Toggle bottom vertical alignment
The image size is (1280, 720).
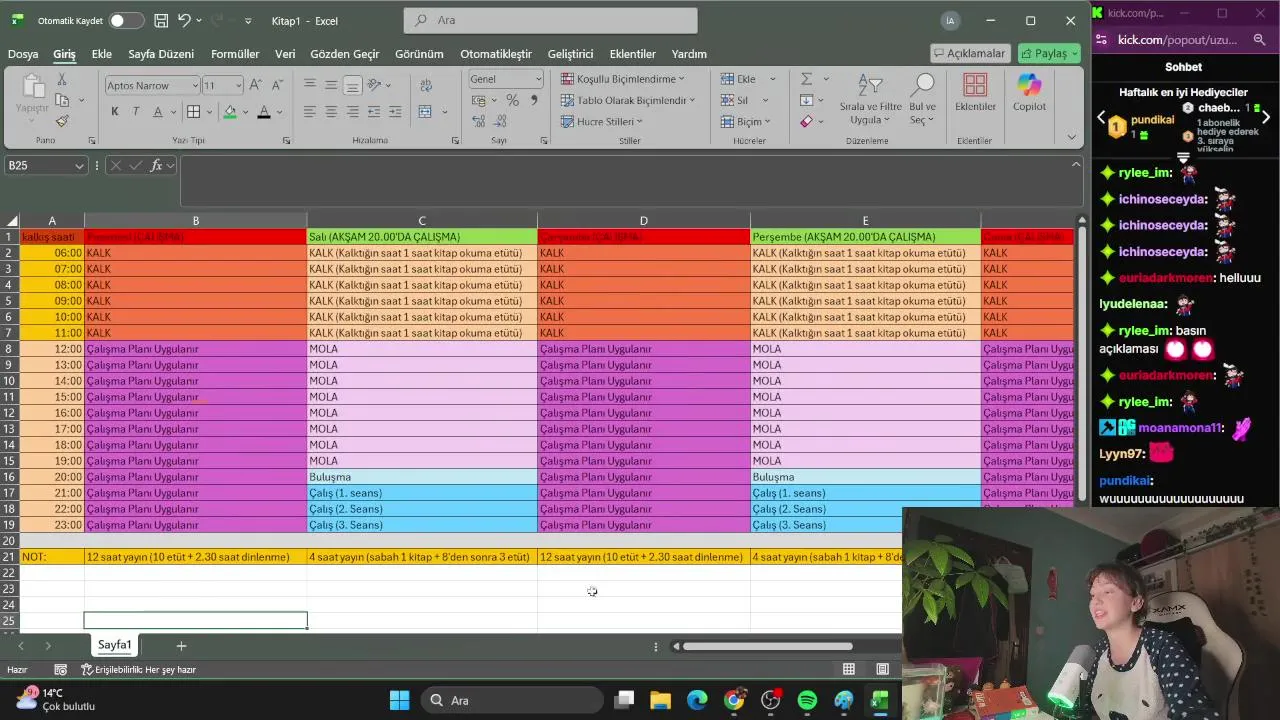(x=352, y=85)
